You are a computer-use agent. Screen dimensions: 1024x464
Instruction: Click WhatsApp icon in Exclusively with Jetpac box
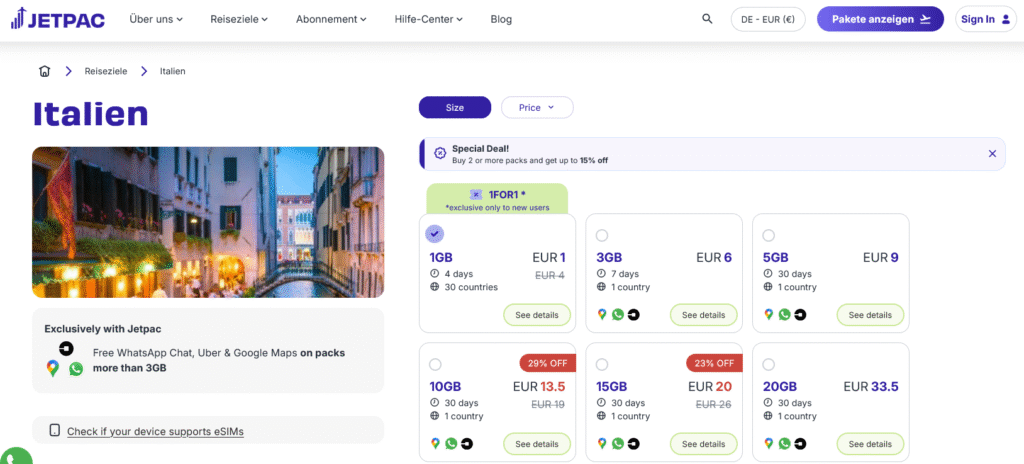click(76, 369)
